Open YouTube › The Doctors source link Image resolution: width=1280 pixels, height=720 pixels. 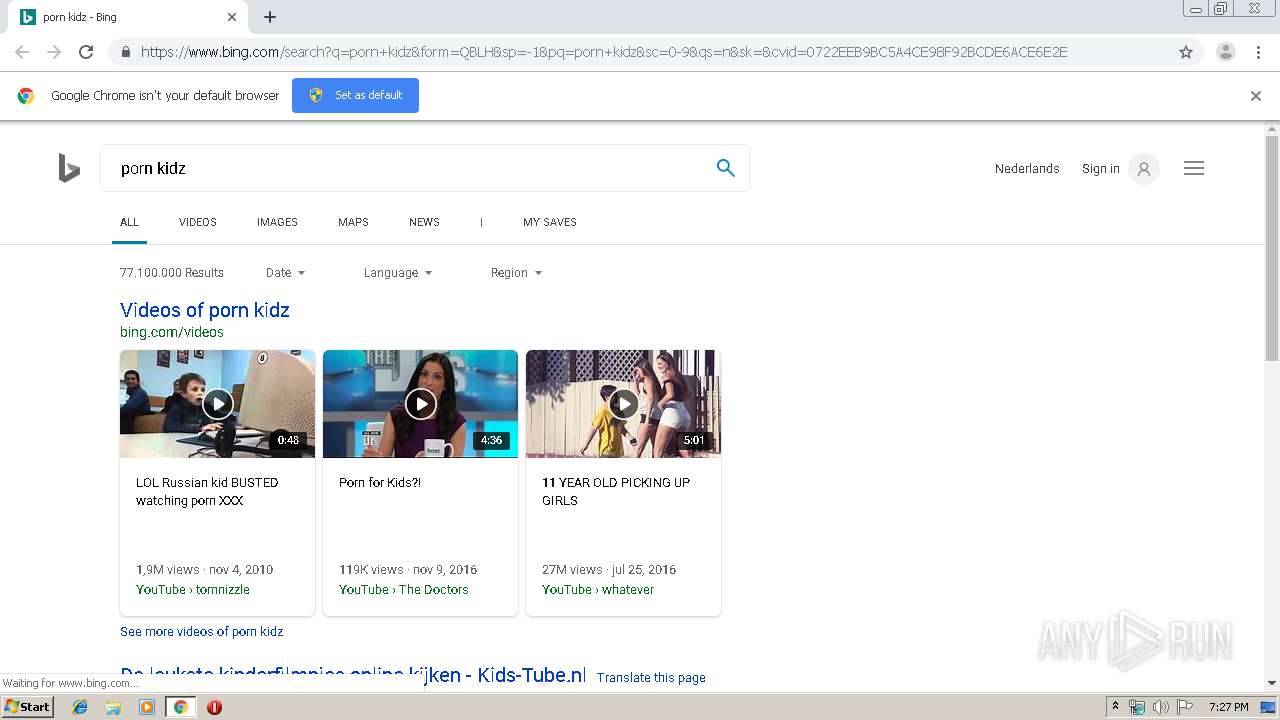(404, 590)
